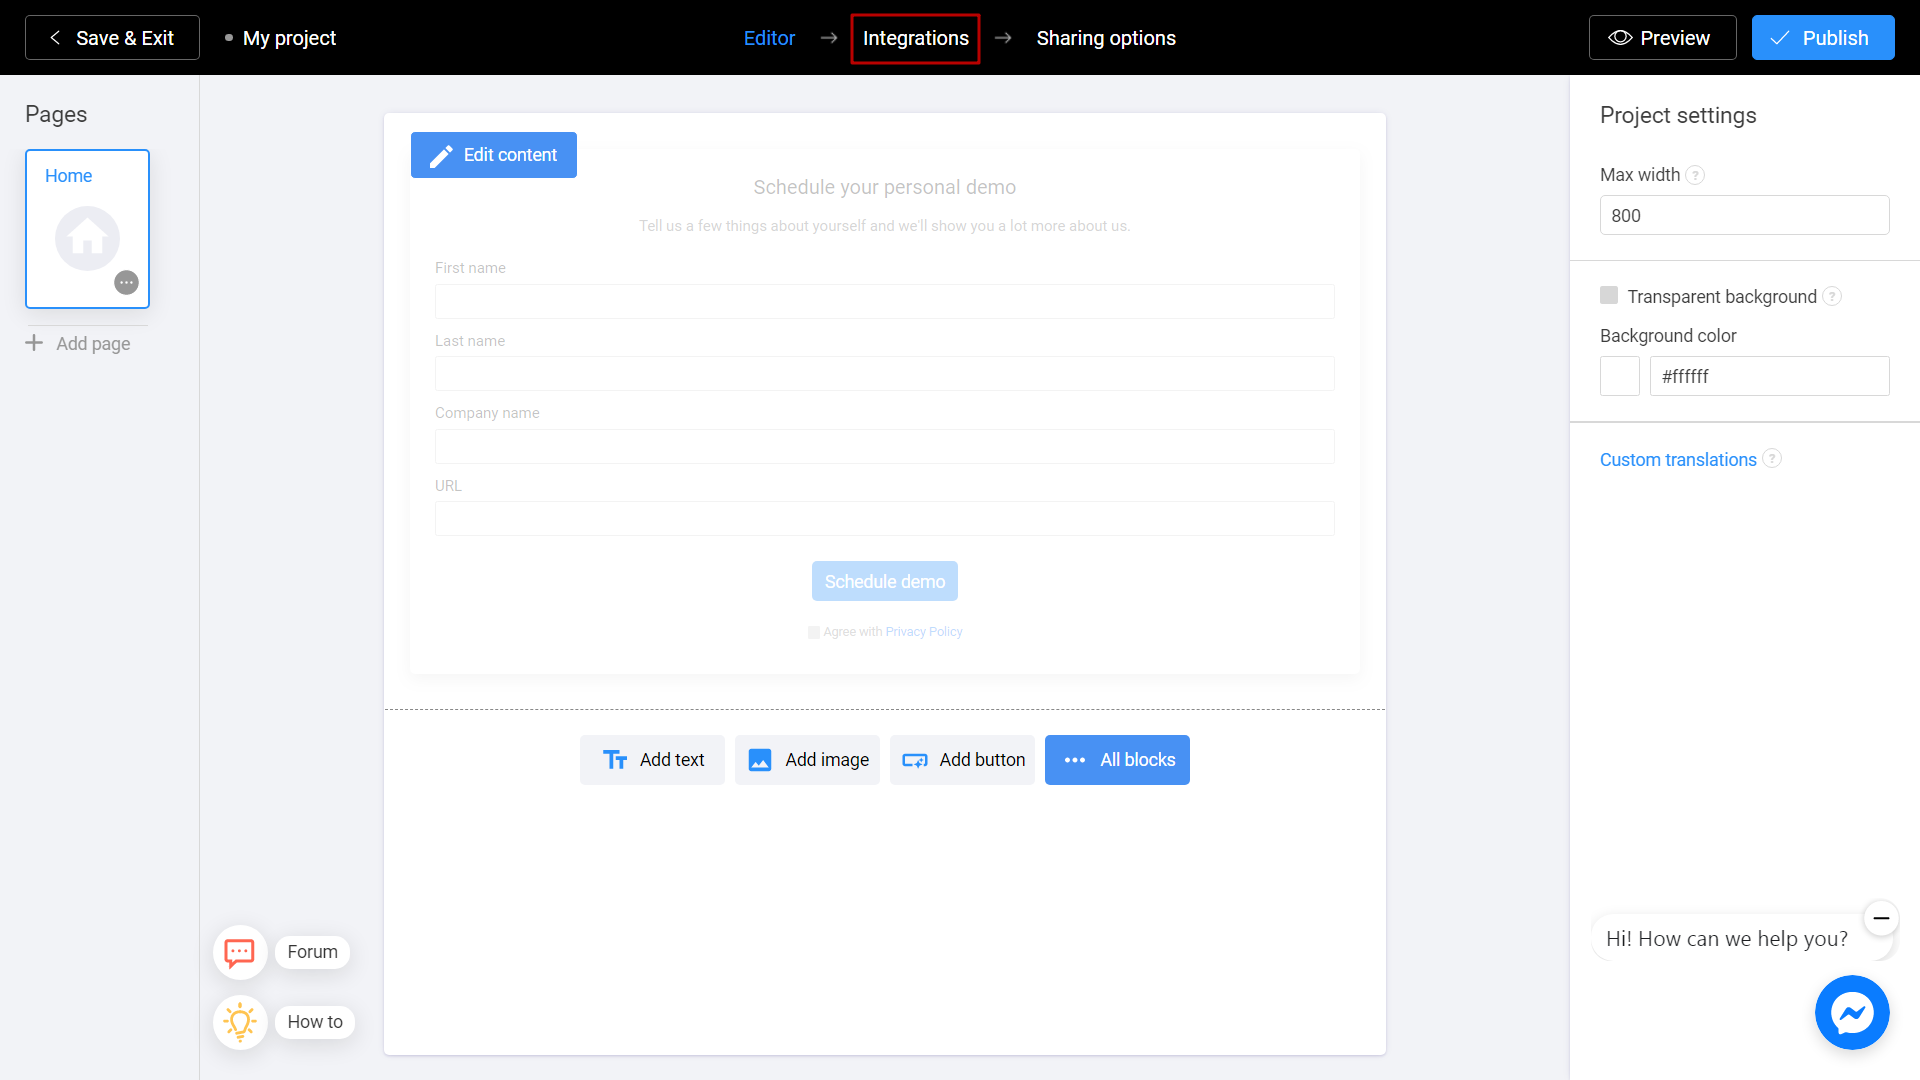
Task: Click the Home page thumbnail
Action: (x=86, y=228)
